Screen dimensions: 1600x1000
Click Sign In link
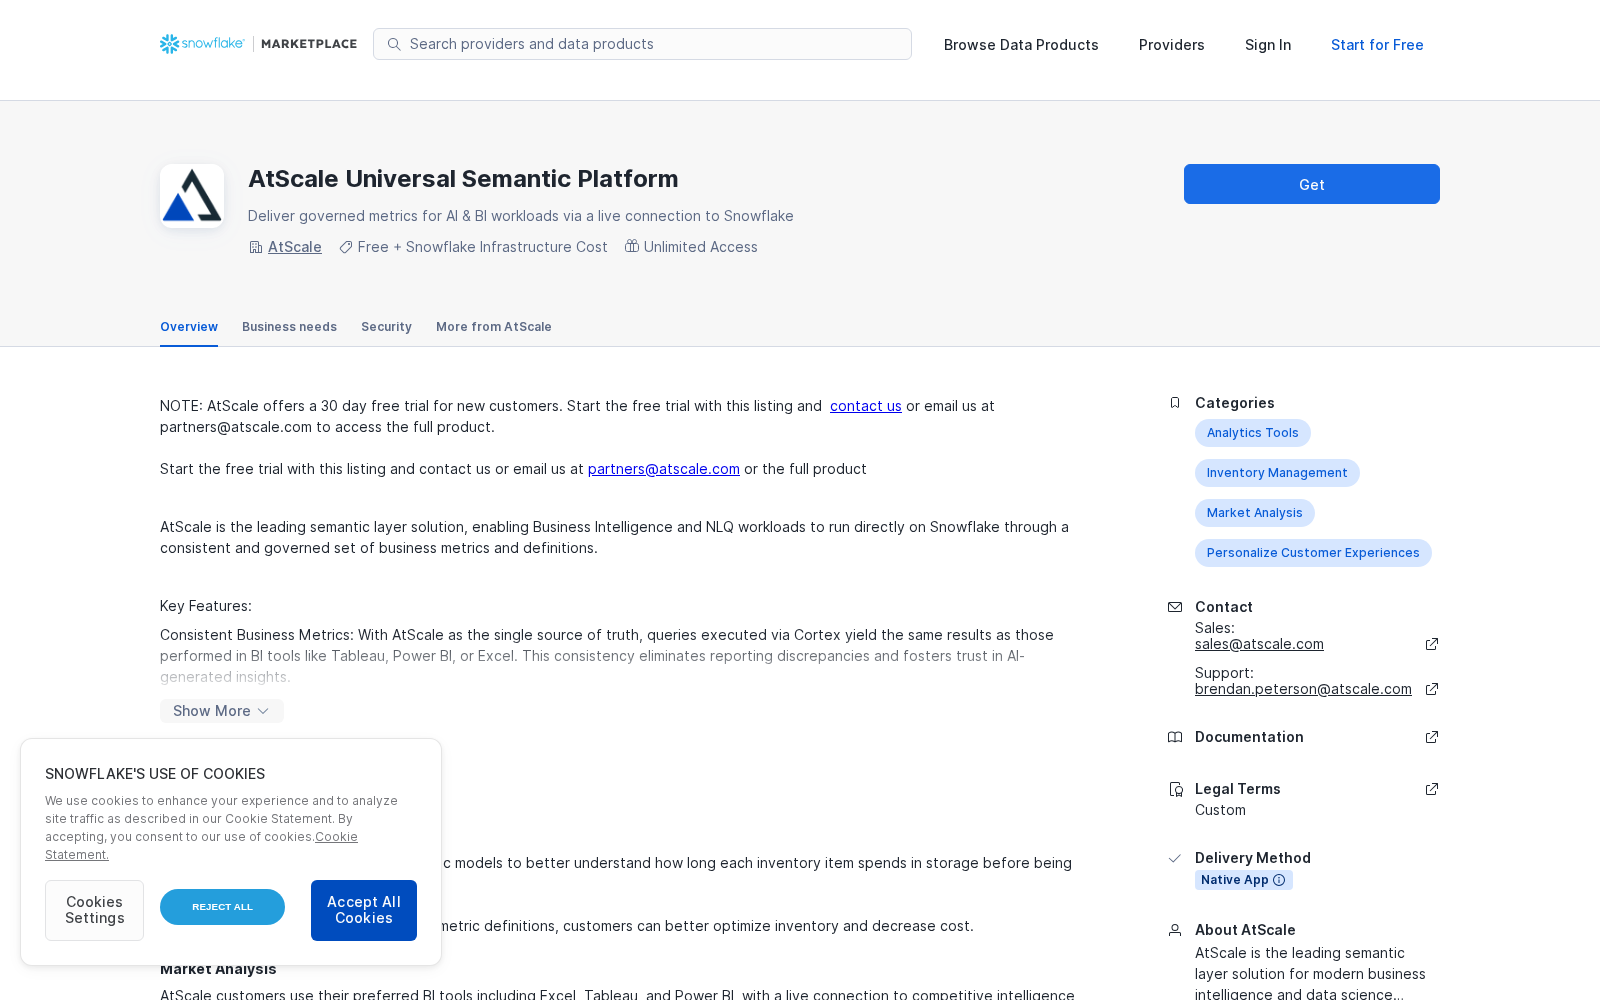click(1268, 45)
